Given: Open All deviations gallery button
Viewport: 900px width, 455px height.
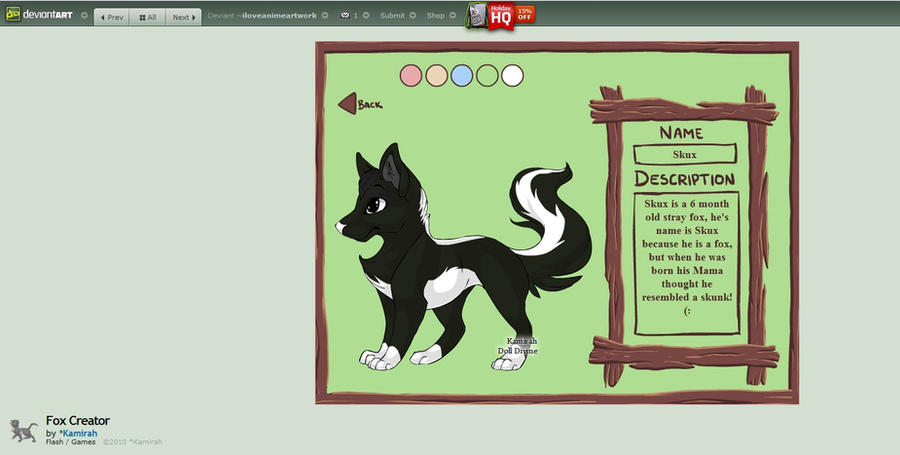Looking at the screenshot, I should [148, 17].
